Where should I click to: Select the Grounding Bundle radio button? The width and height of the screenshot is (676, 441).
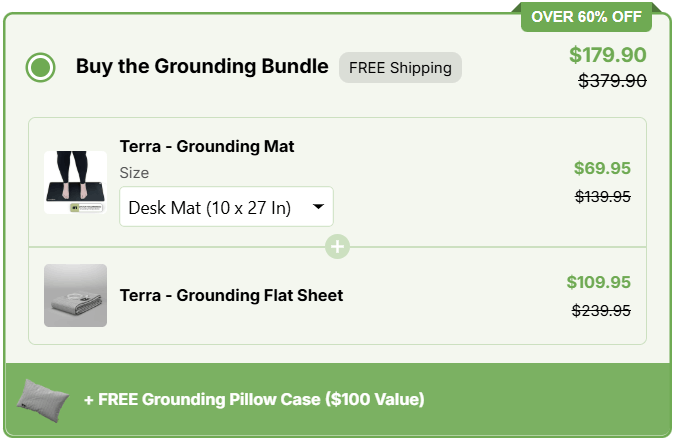pos(41,68)
